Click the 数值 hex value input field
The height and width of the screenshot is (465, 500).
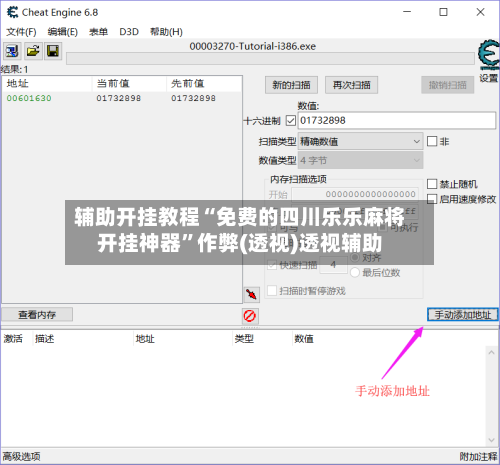click(x=397, y=120)
